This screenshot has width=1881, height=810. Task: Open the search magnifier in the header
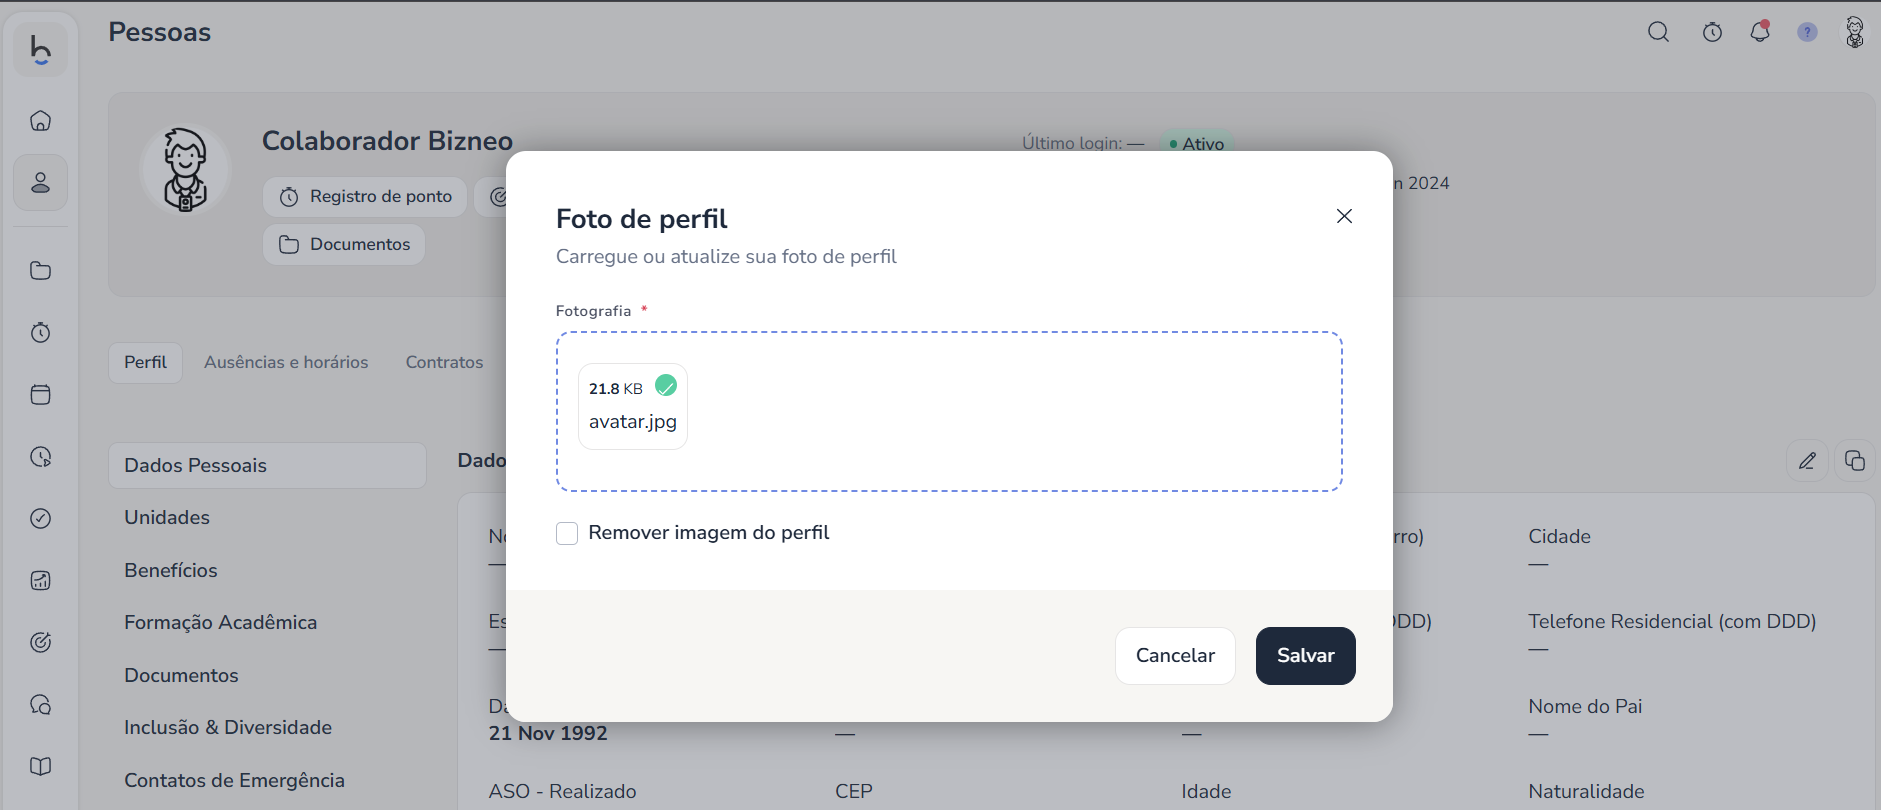tap(1658, 32)
